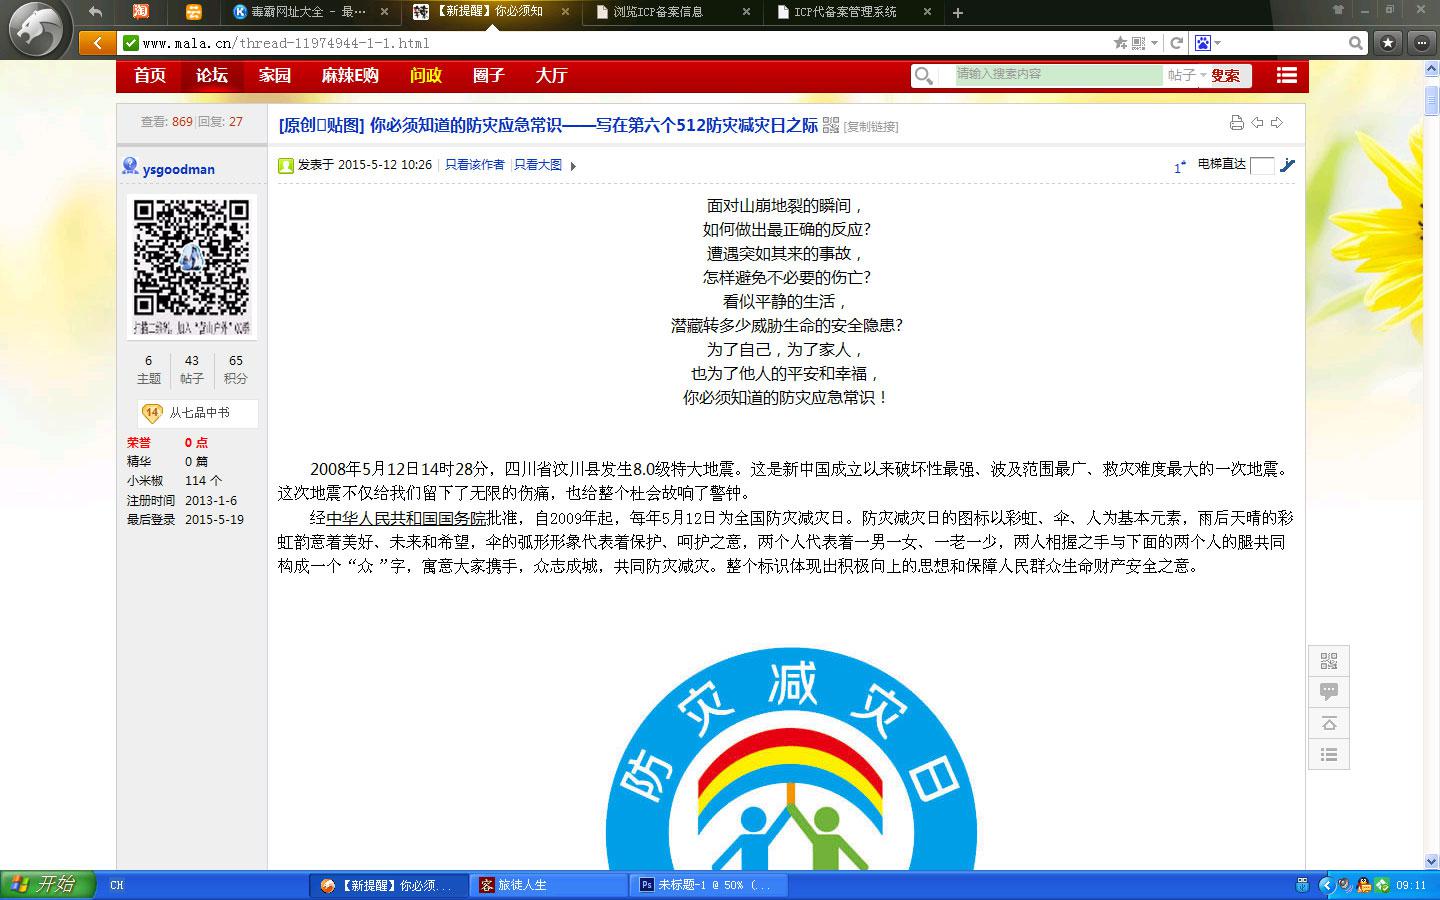Click the floating QR code sidebar icon
Screen dimensions: 1440x900
coord(1329,661)
